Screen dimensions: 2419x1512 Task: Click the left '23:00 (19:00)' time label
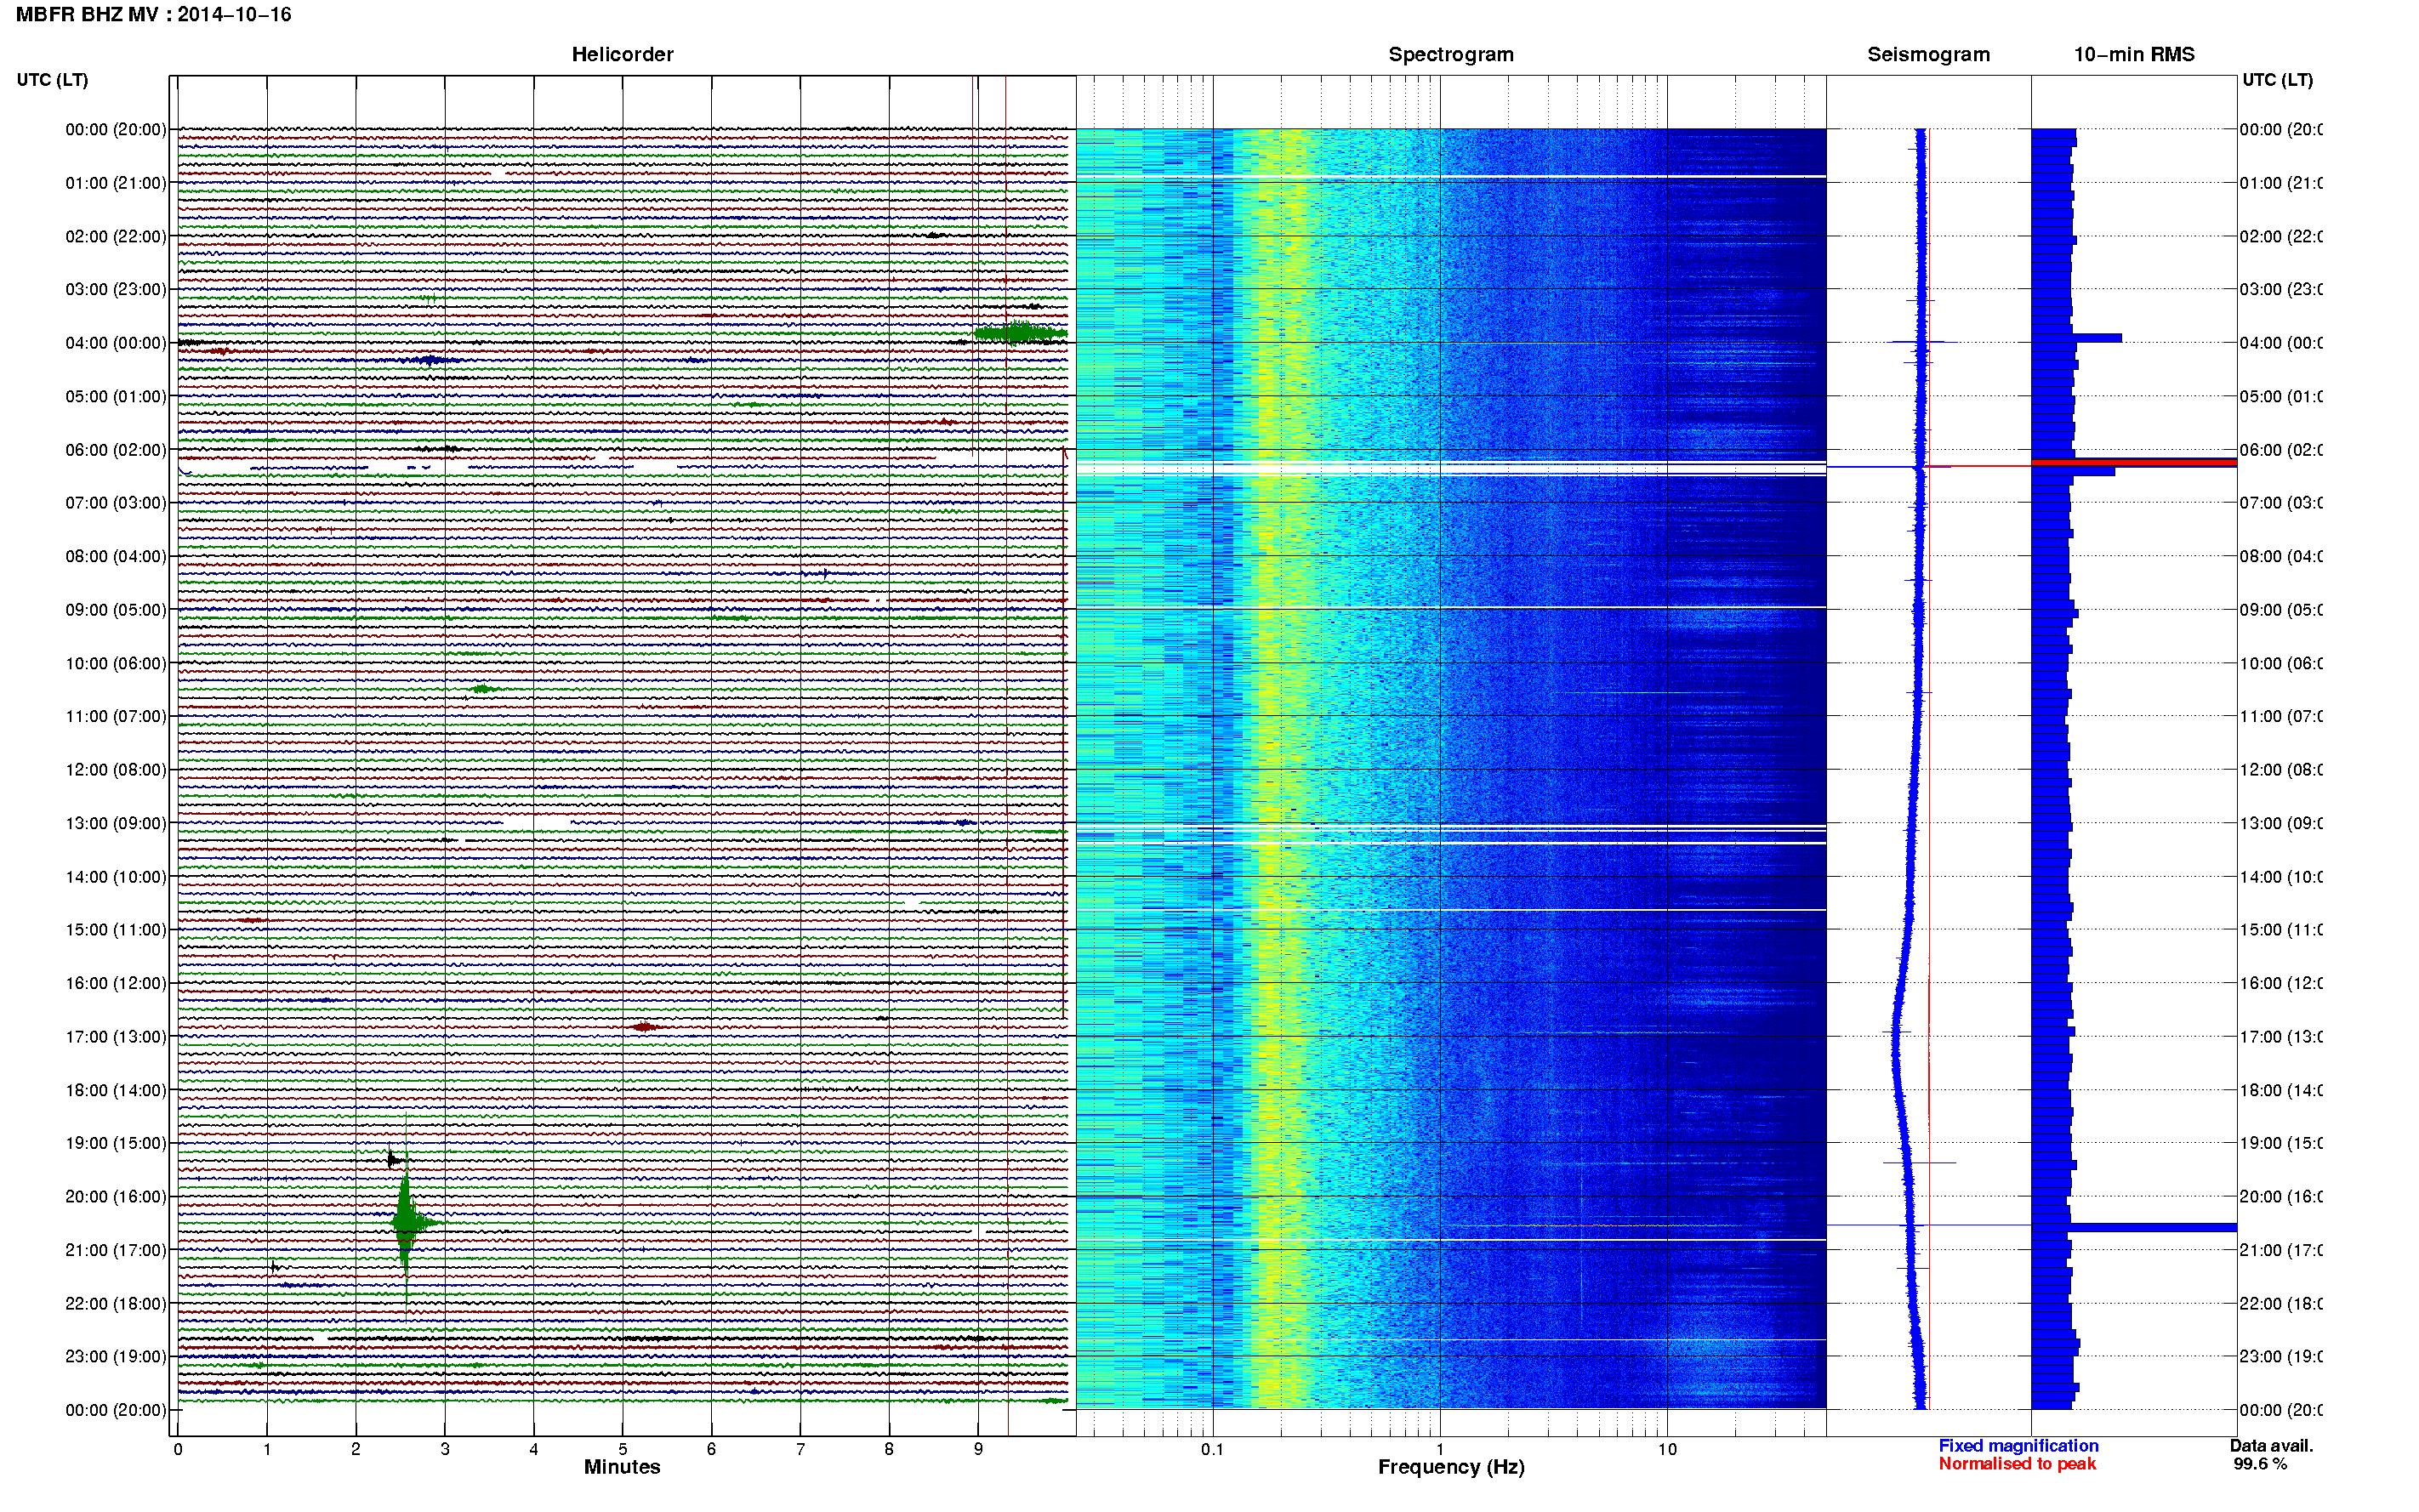[x=116, y=1357]
